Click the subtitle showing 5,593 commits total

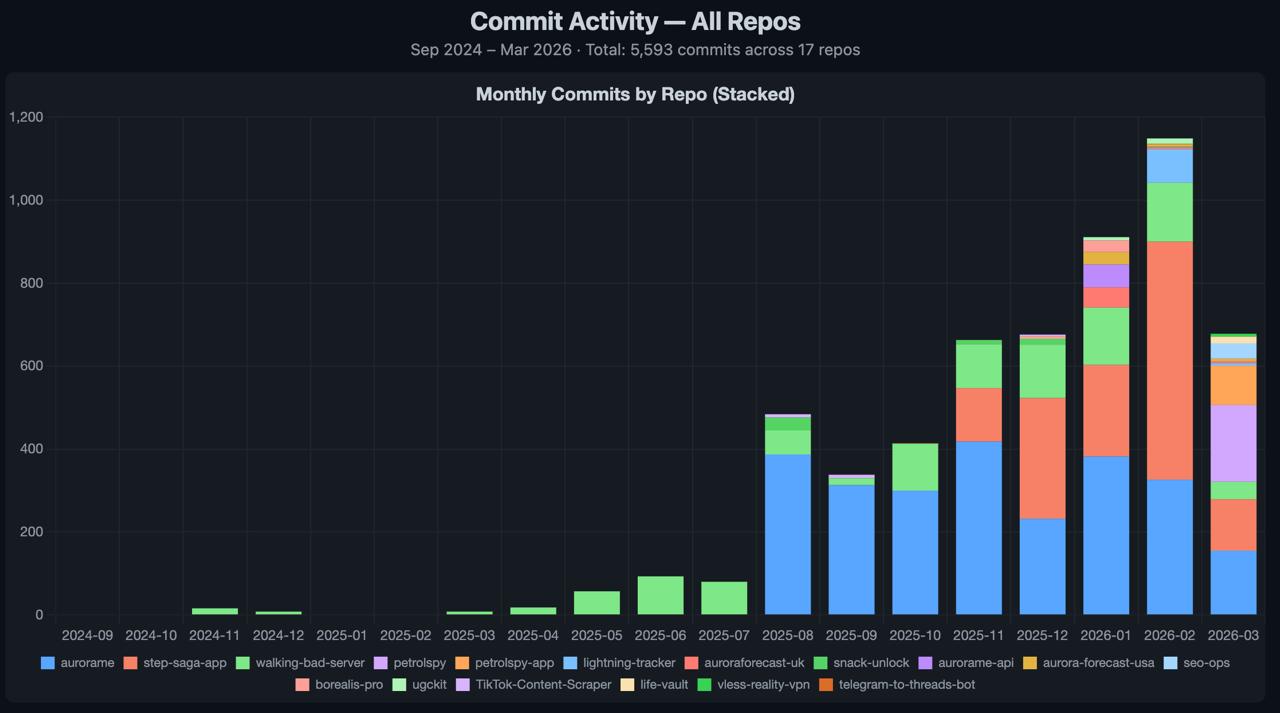[635, 50]
